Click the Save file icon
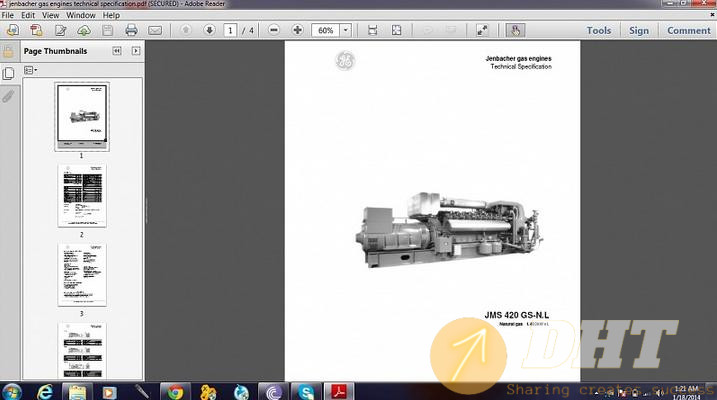Image resolution: width=717 pixels, height=400 pixels. point(107,30)
